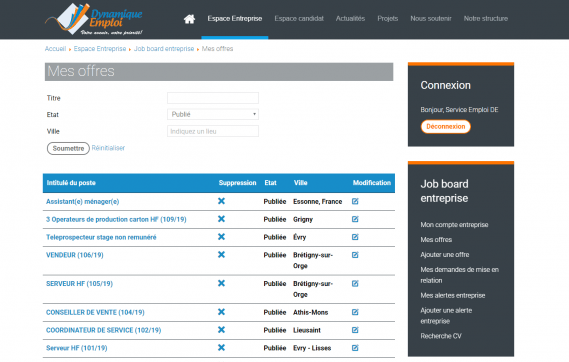Viewport: 569px width, 362px height.
Task: Click the Suppression column header
Action: (x=237, y=183)
